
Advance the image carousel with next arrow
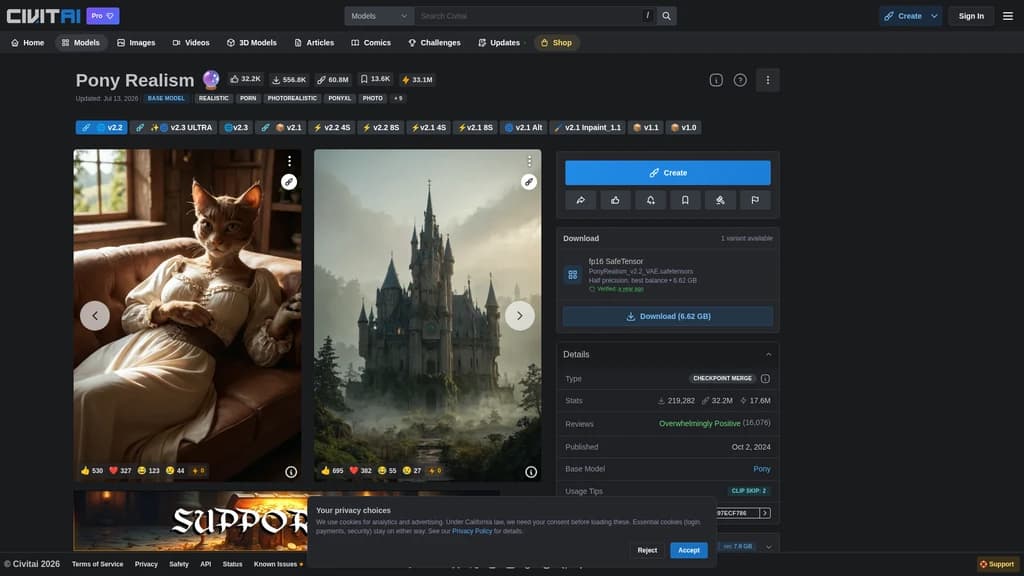click(519, 315)
